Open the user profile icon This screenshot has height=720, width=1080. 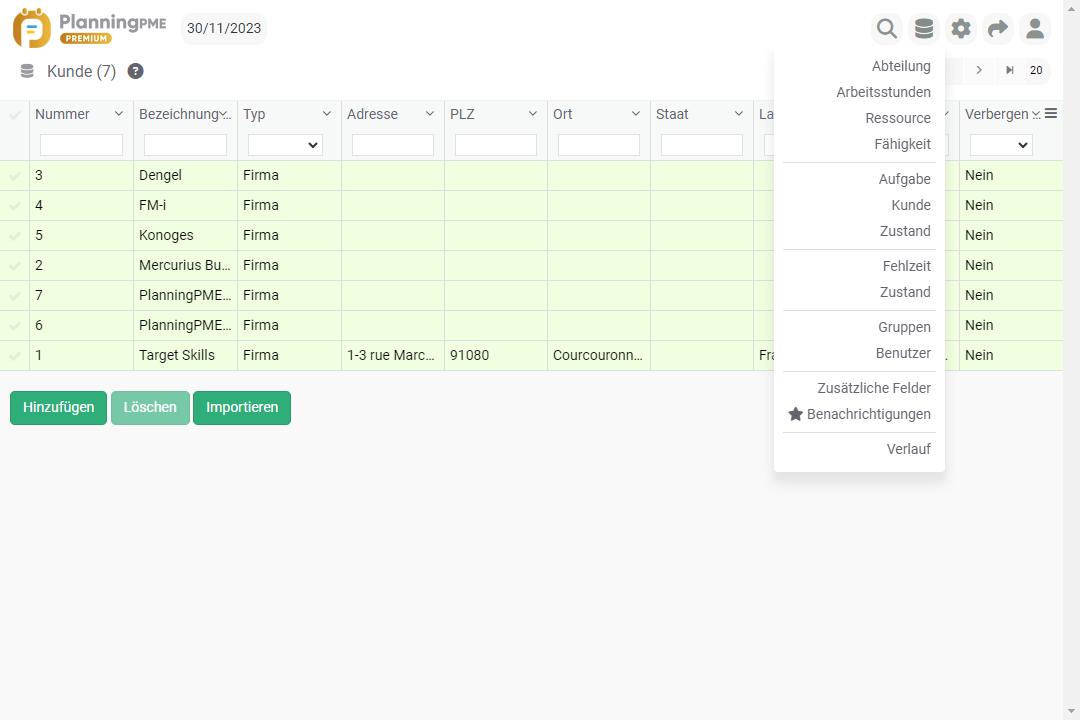click(x=1035, y=29)
